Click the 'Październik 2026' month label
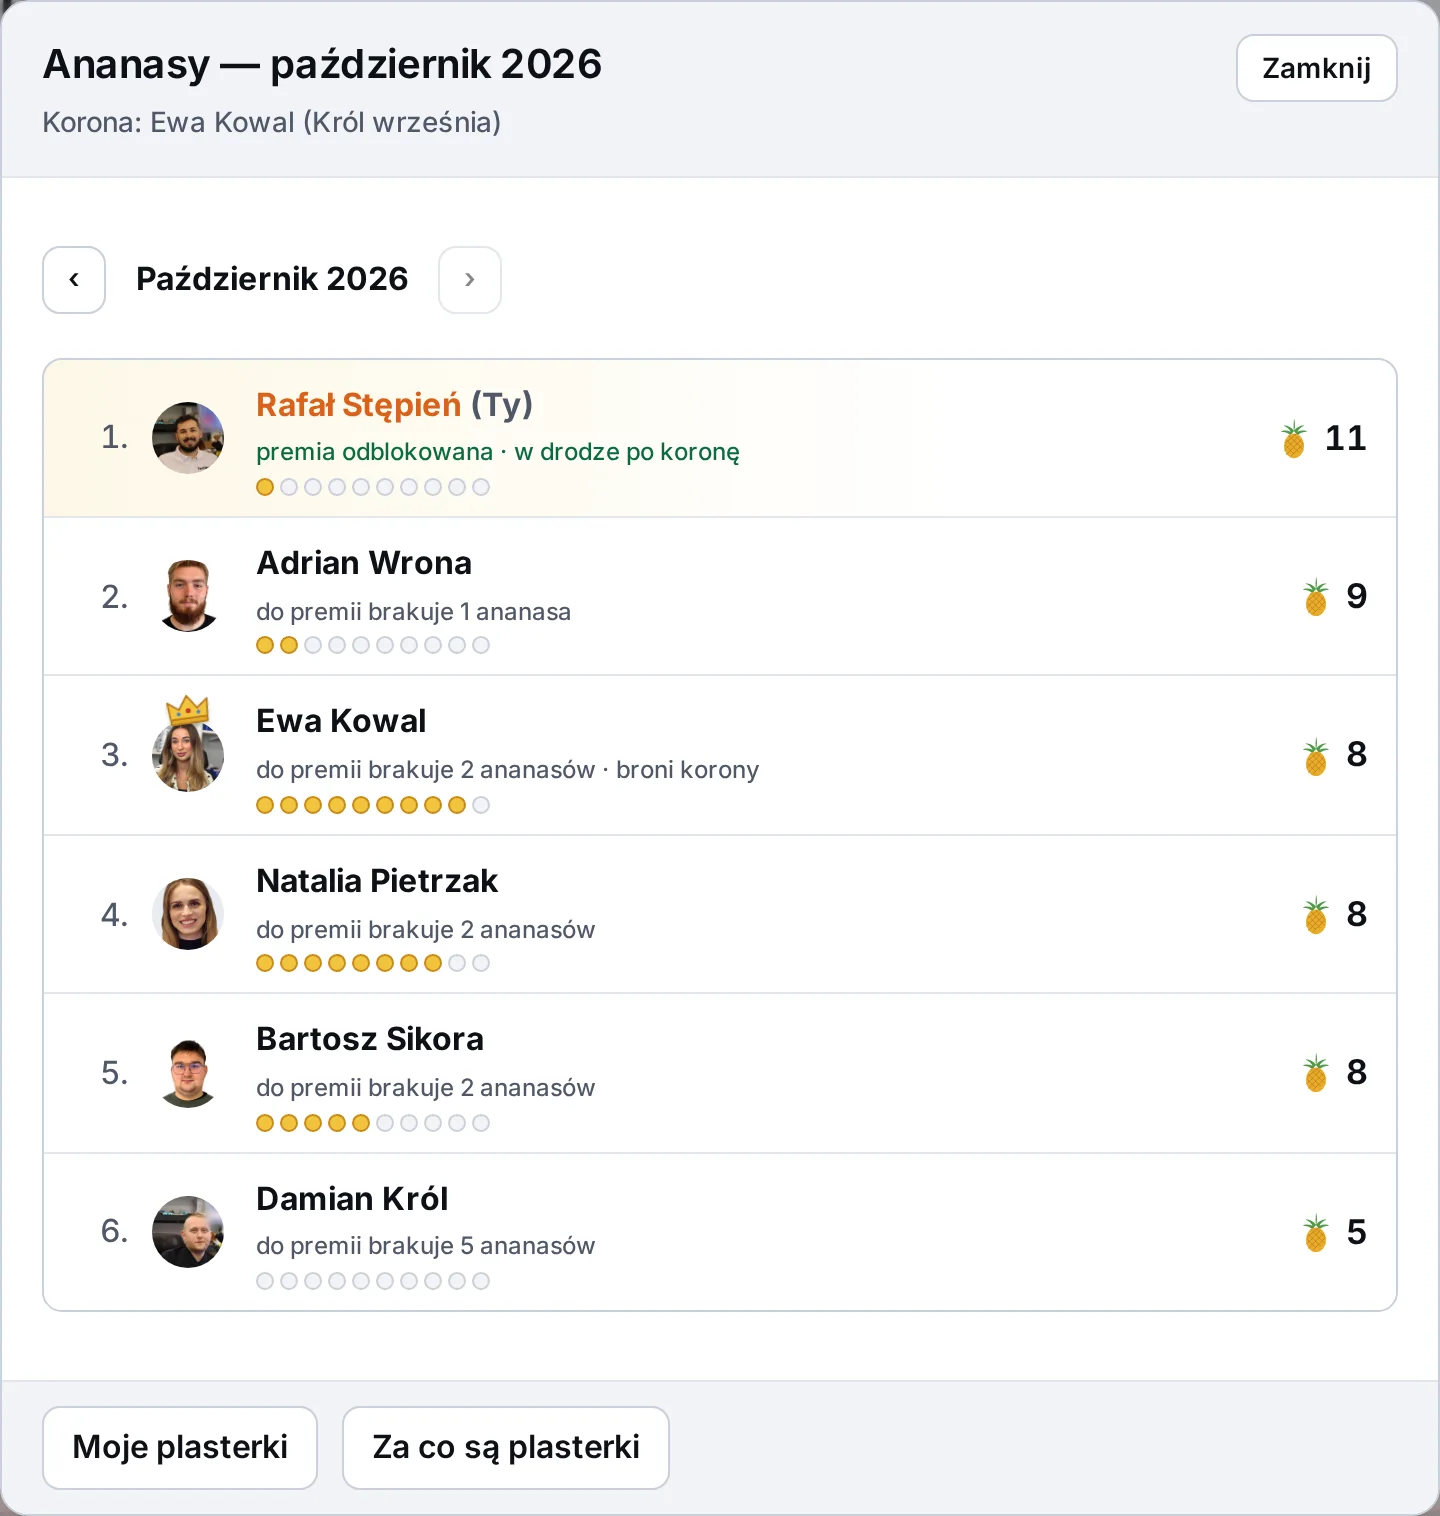The height and width of the screenshot is (1516, 1440). (272, 279)
